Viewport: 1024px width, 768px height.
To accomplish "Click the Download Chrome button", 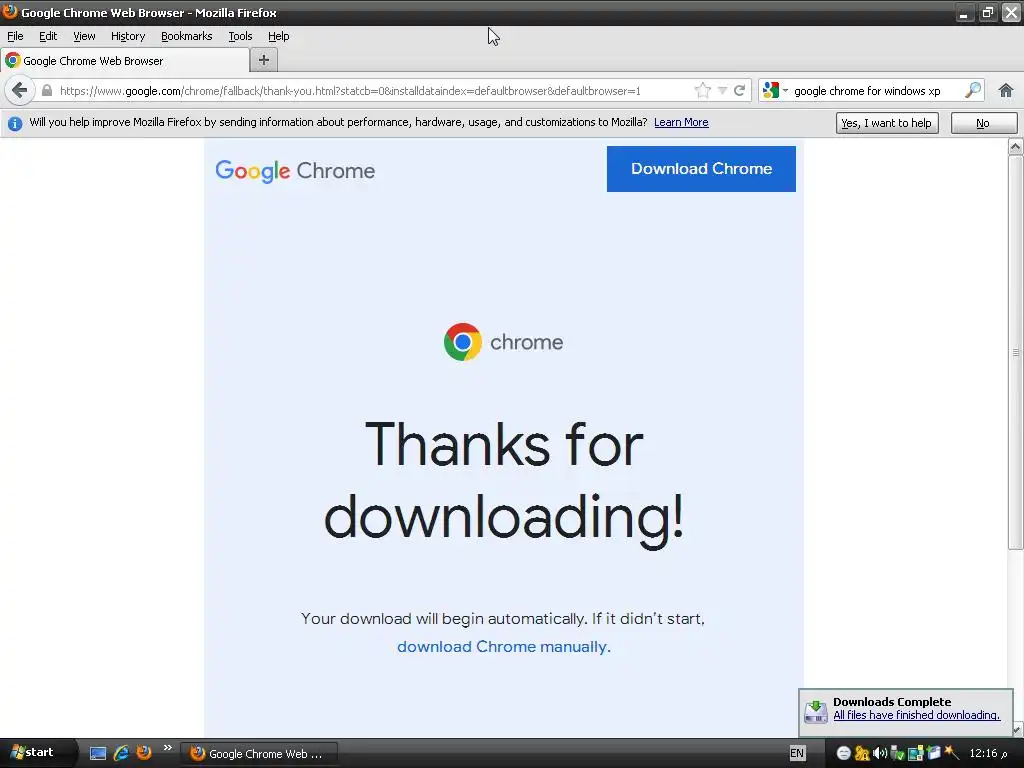I will (x=701, y=168).
